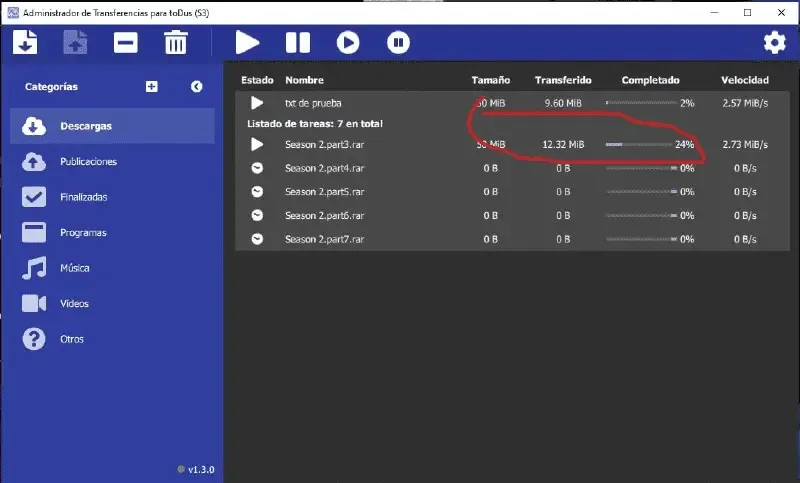Viewport: 800px width, 483px height.
Task: Click the 12.32 MiB transferred value
Action: [x=563, y=144]
